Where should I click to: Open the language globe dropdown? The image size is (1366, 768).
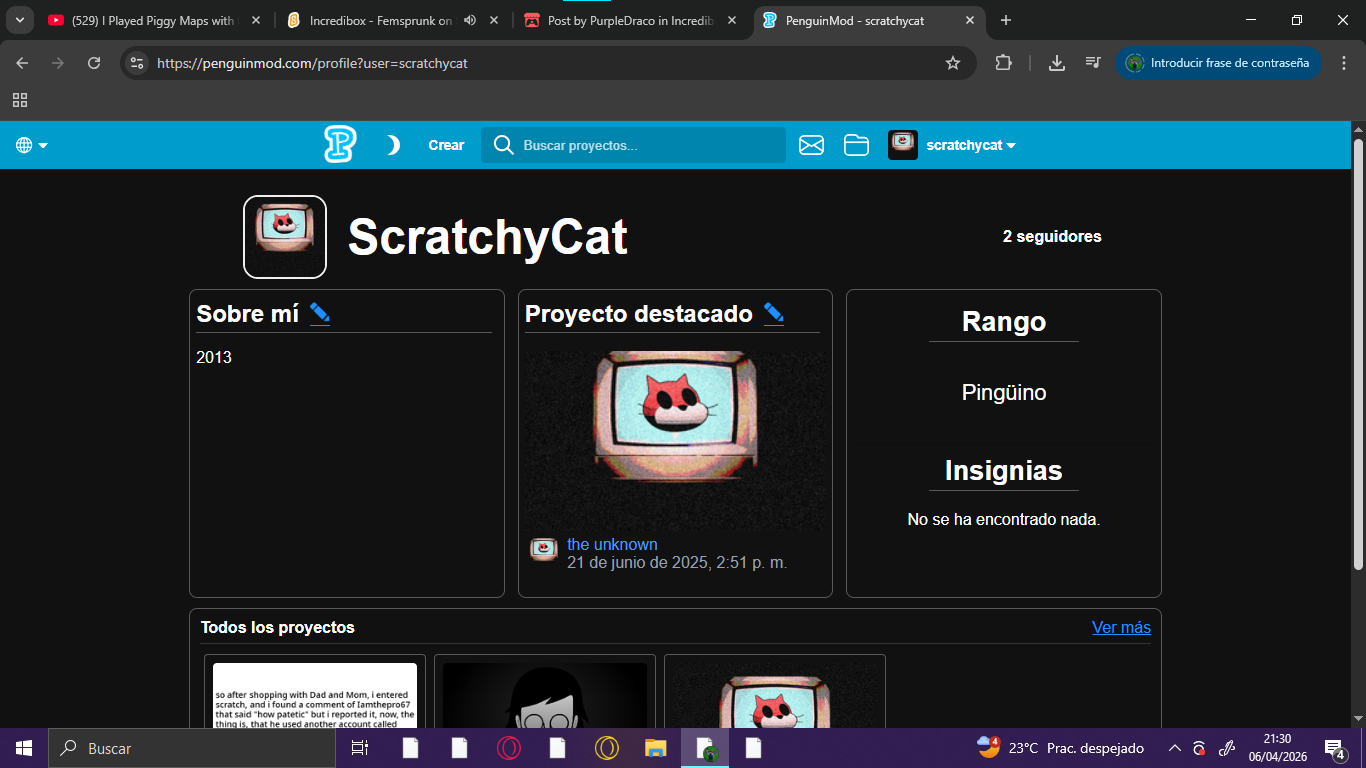coord(32,145)
